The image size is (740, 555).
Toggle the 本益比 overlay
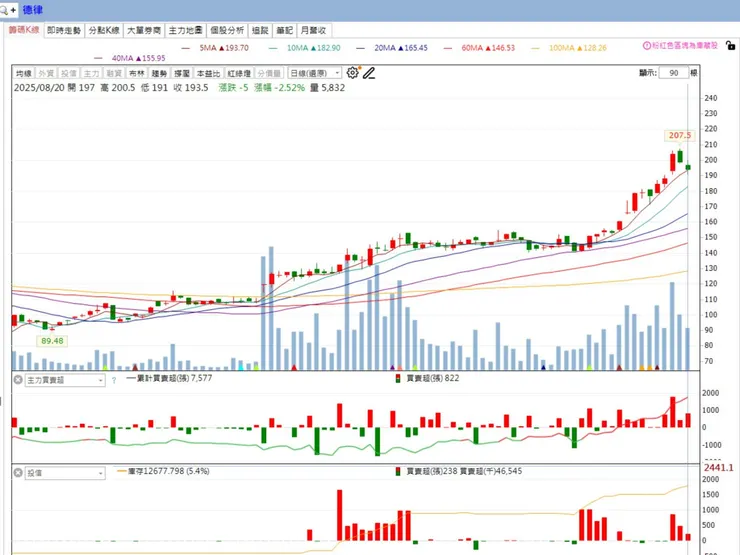point(209,73)
